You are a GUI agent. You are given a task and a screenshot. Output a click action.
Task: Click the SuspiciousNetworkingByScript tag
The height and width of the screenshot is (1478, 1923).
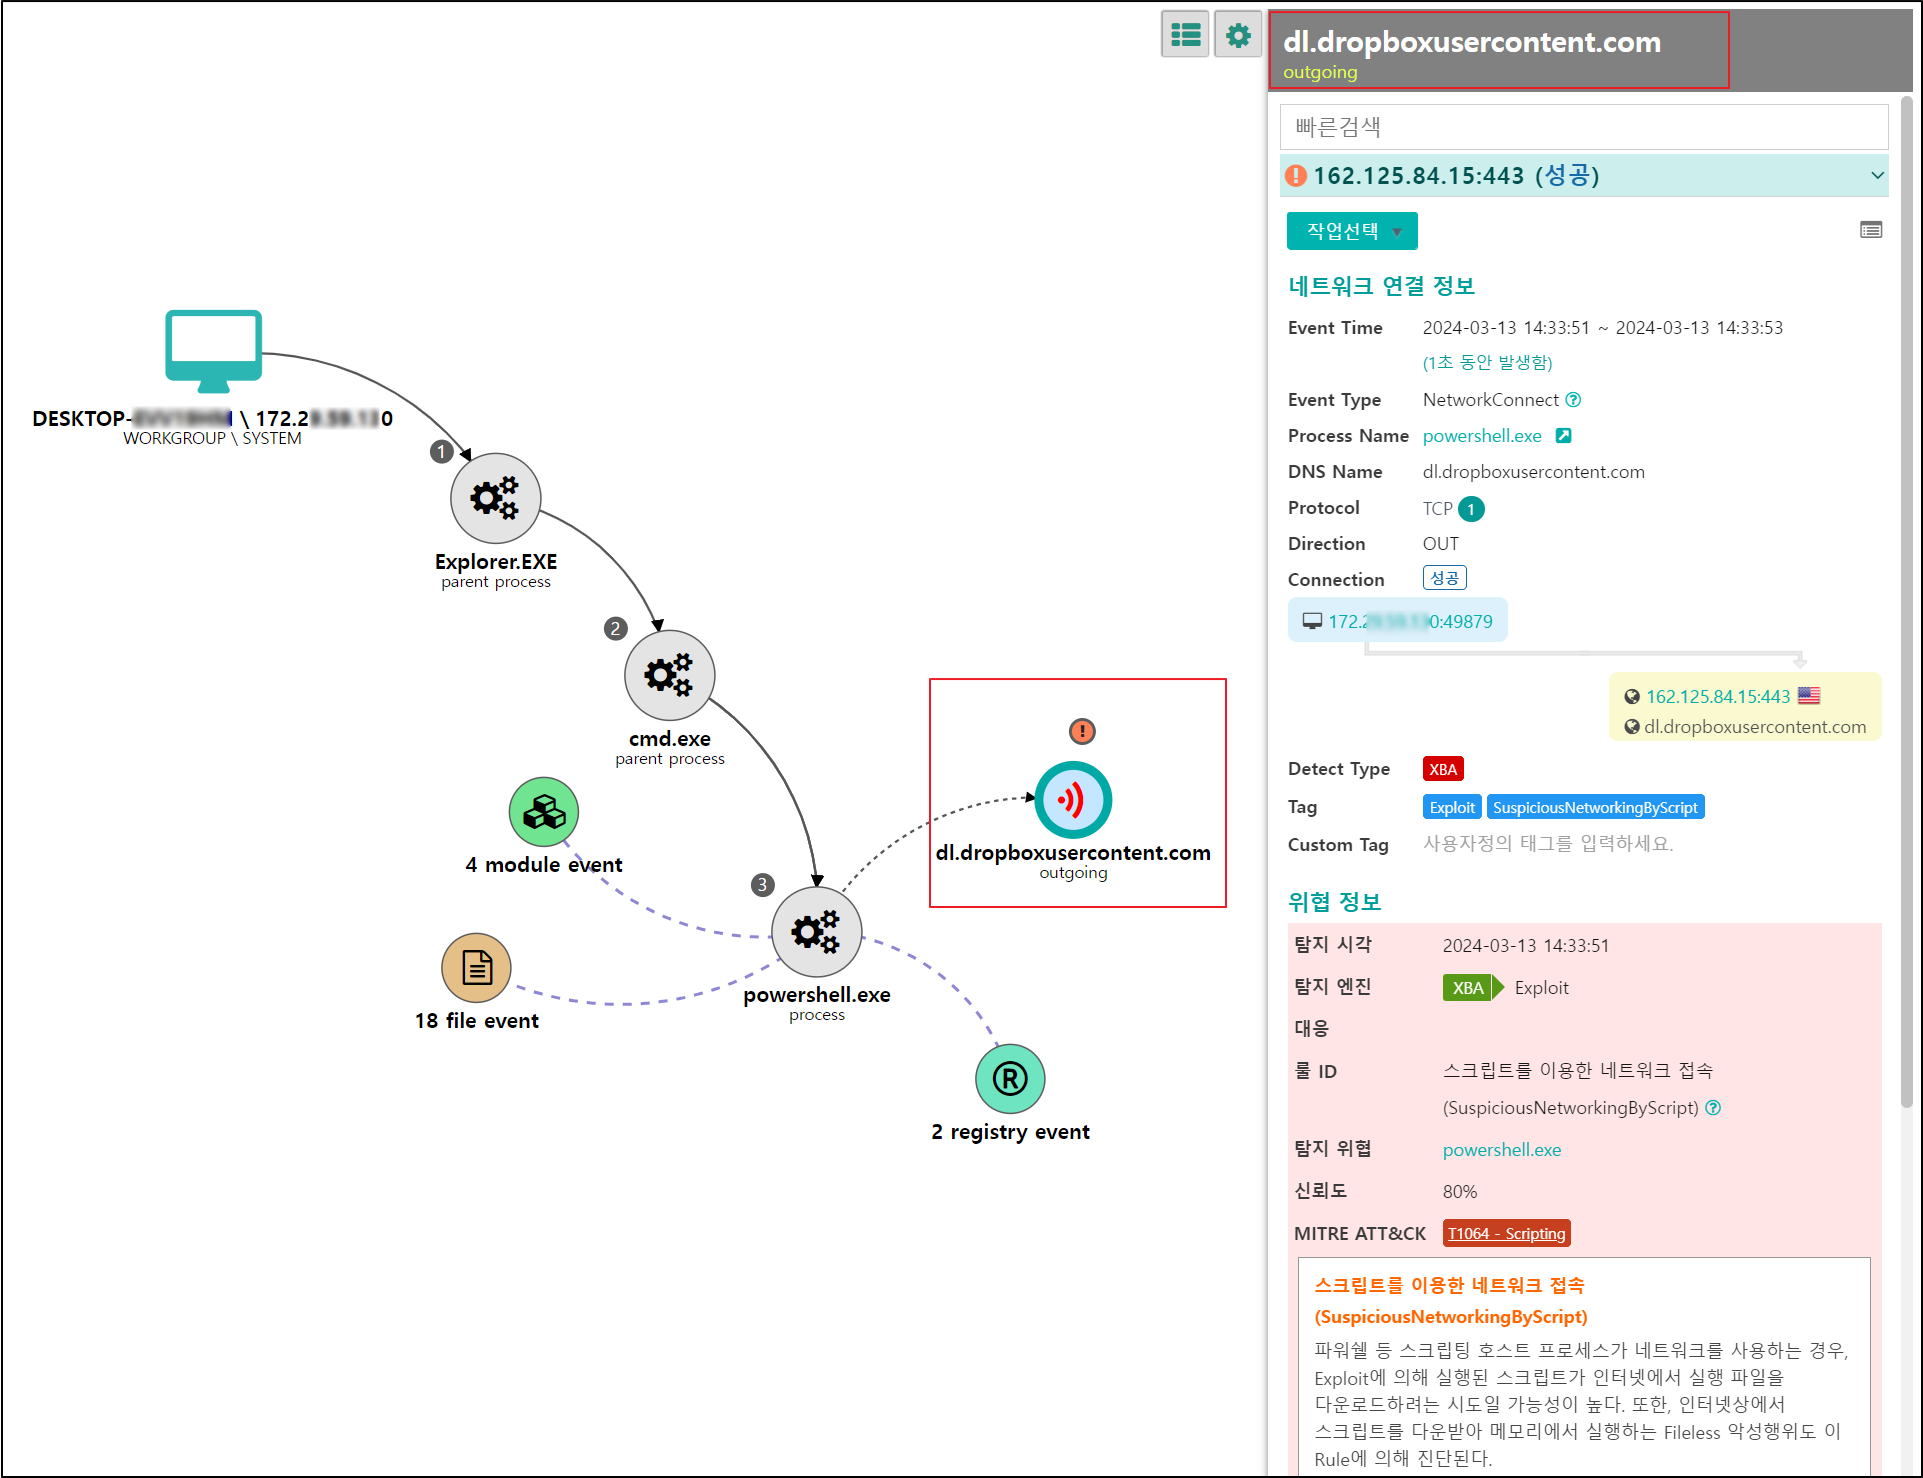click(x=1595, y=807)
